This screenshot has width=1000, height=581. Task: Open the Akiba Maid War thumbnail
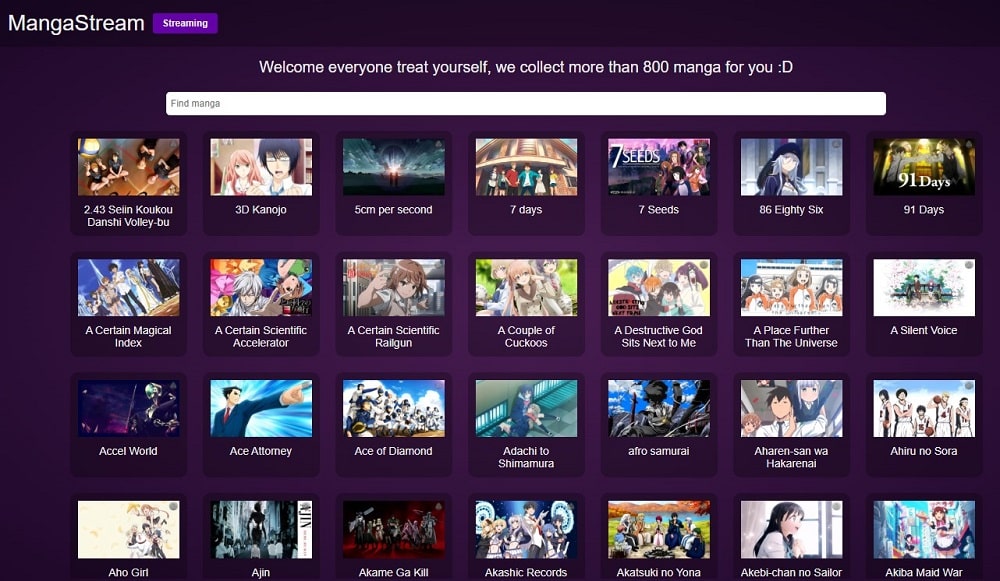tap(924, 529)
